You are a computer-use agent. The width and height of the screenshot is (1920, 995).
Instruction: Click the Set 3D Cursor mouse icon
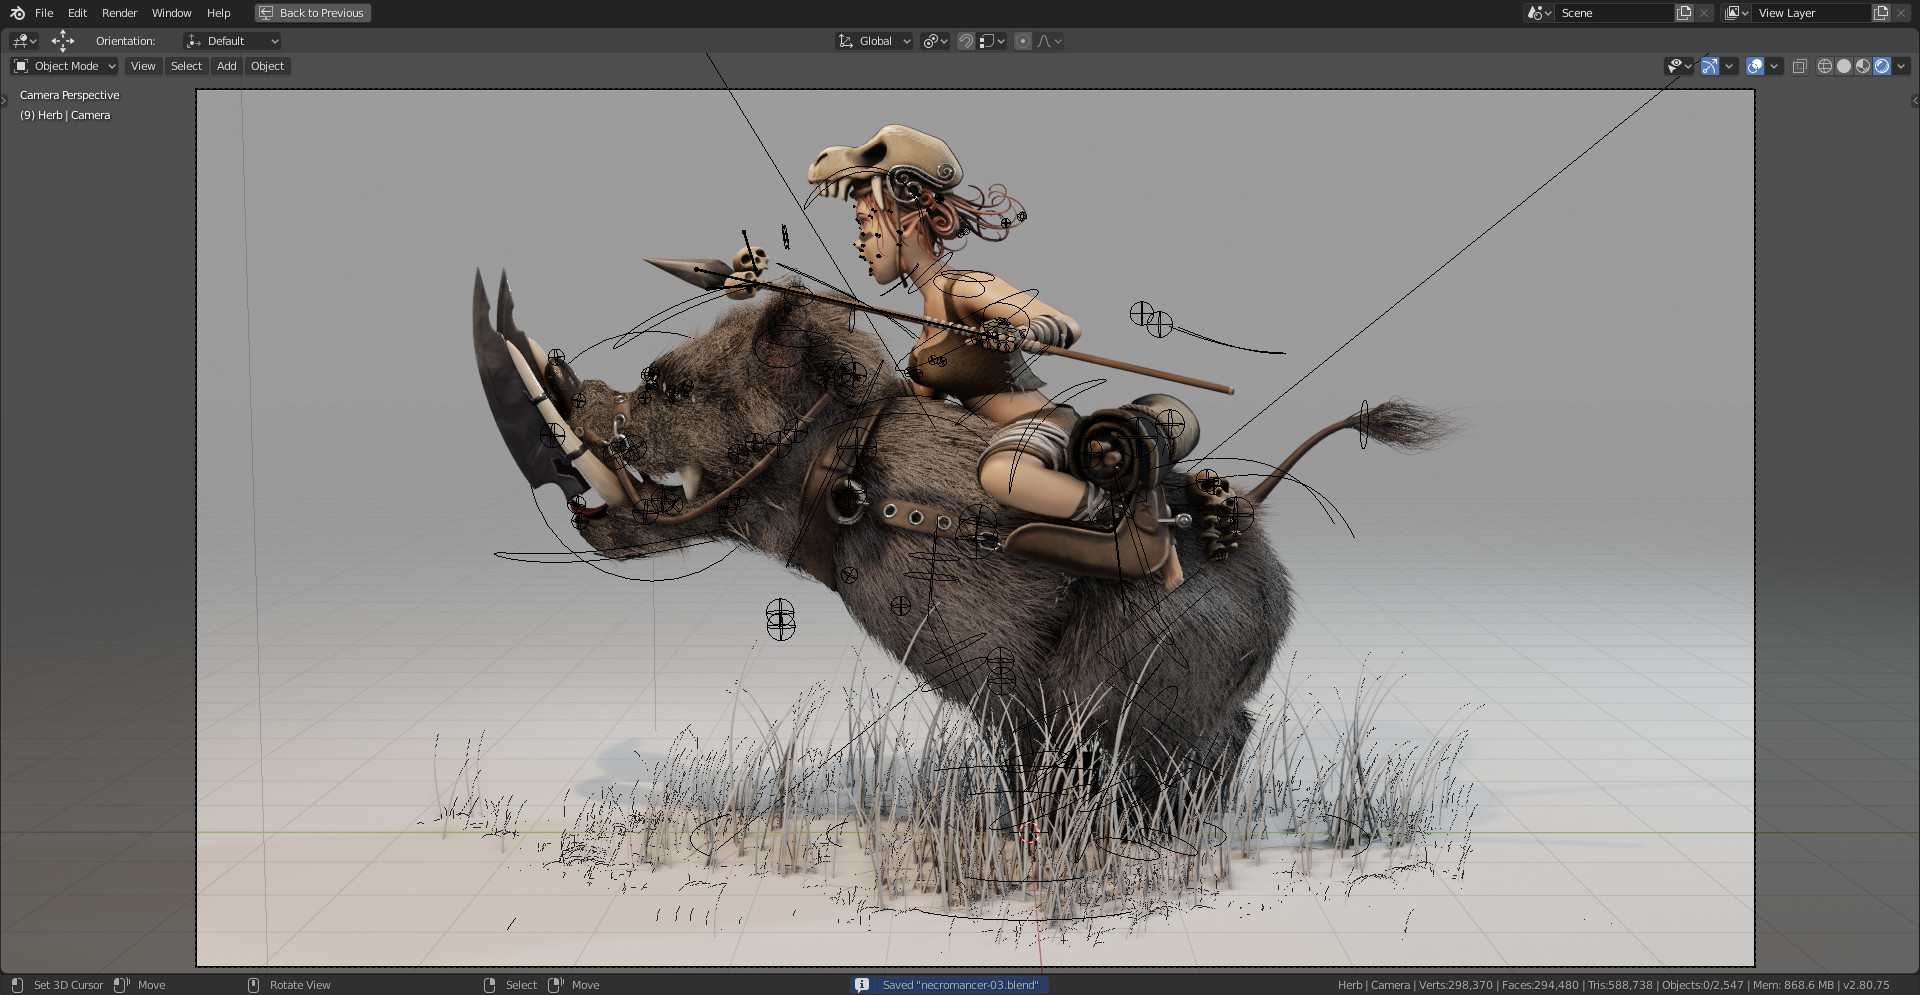17,985
